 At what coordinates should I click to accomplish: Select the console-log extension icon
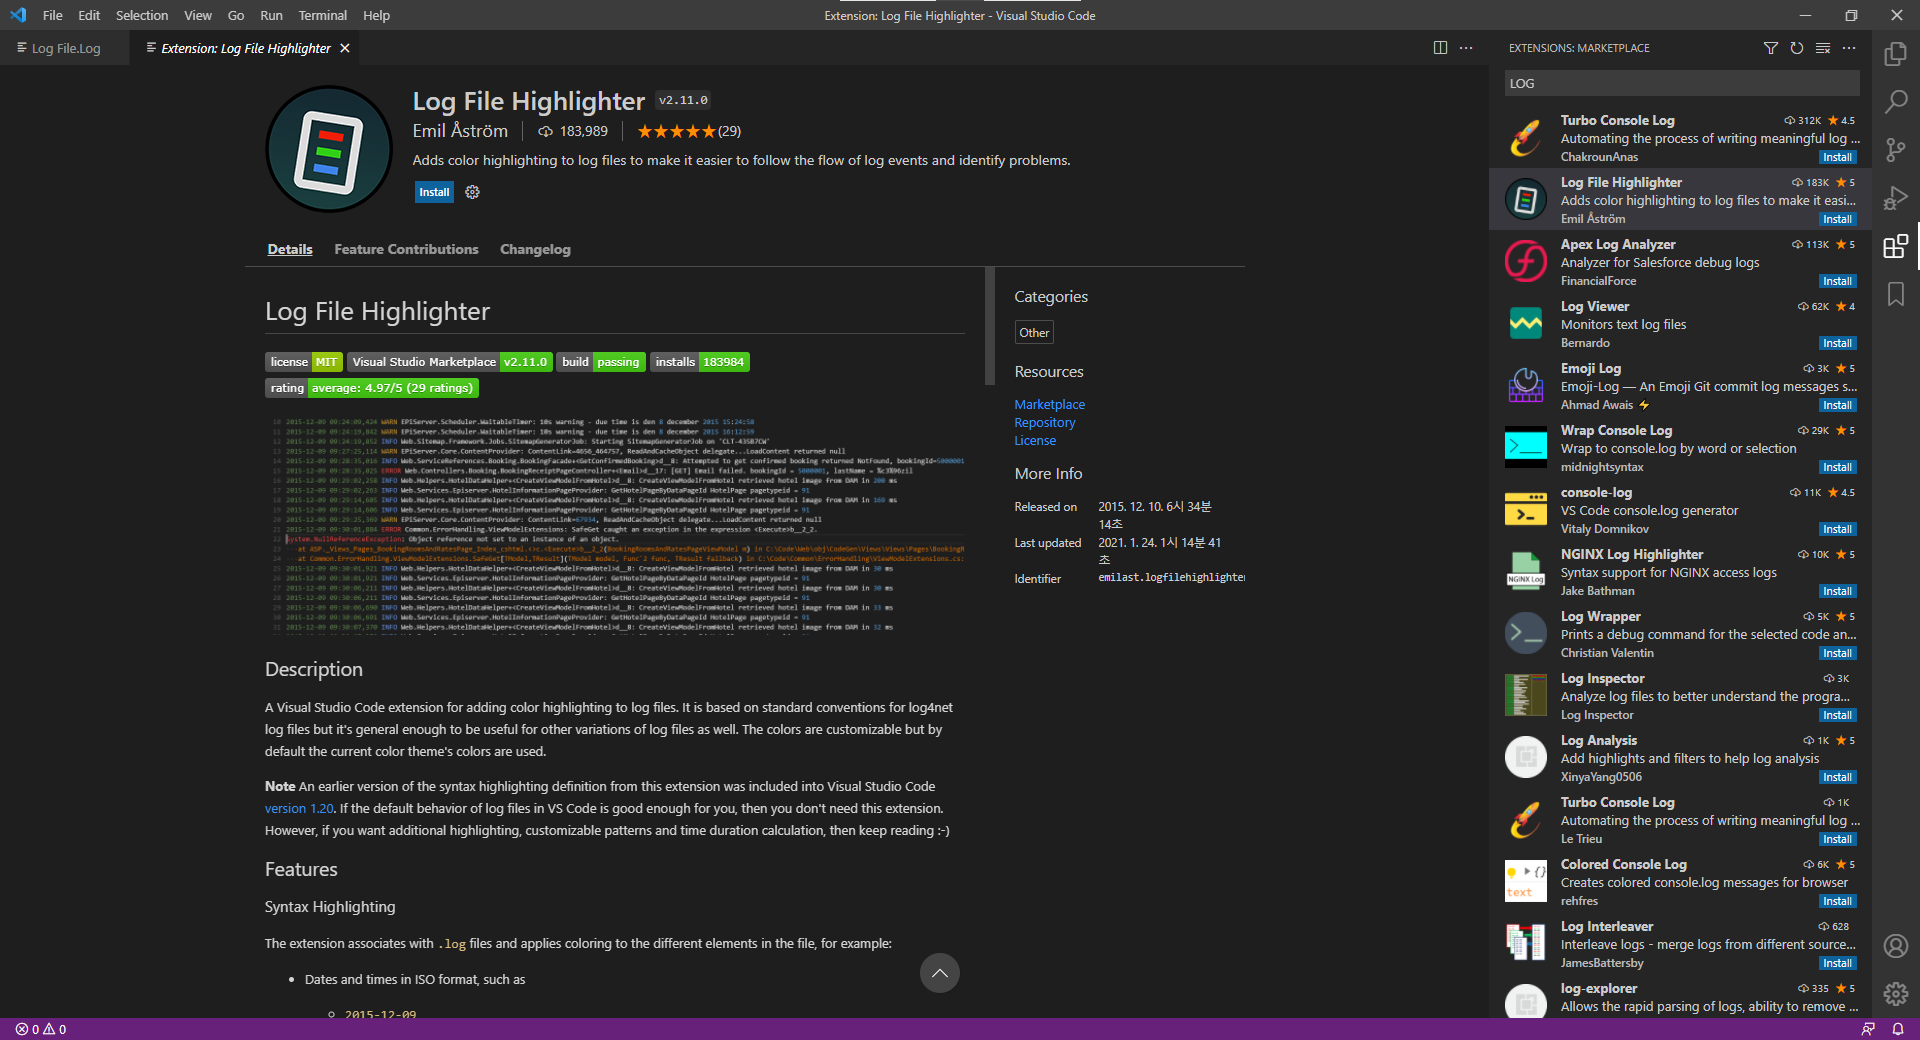pyautogui.click(x=1526, y=510)
